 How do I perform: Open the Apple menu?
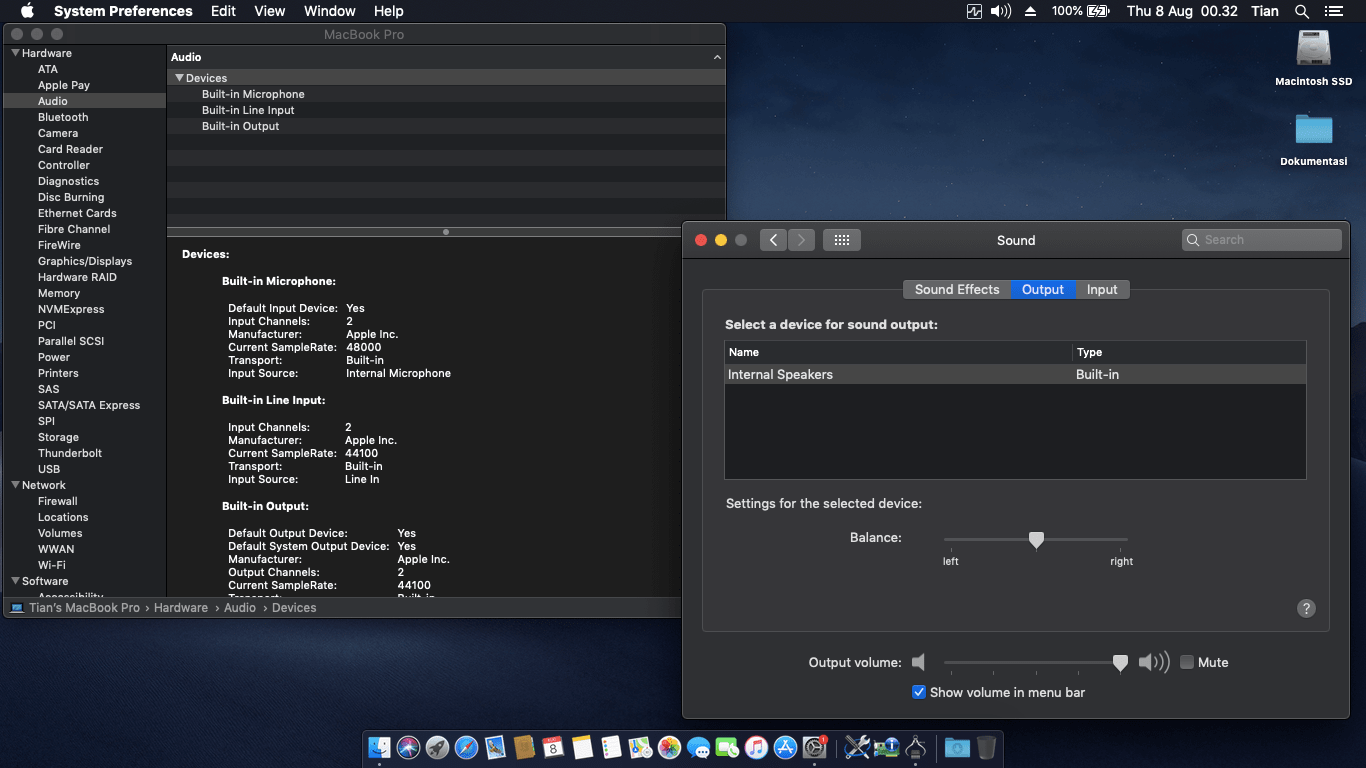(27, 11)
